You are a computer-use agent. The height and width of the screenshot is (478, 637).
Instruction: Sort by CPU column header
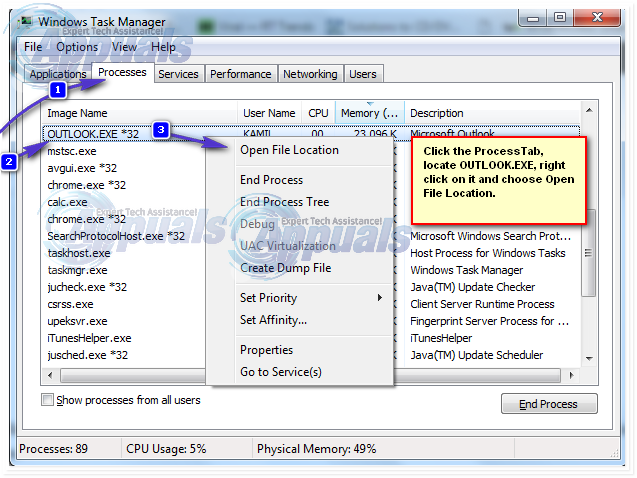pyautogui.click(x=318, y=113)
